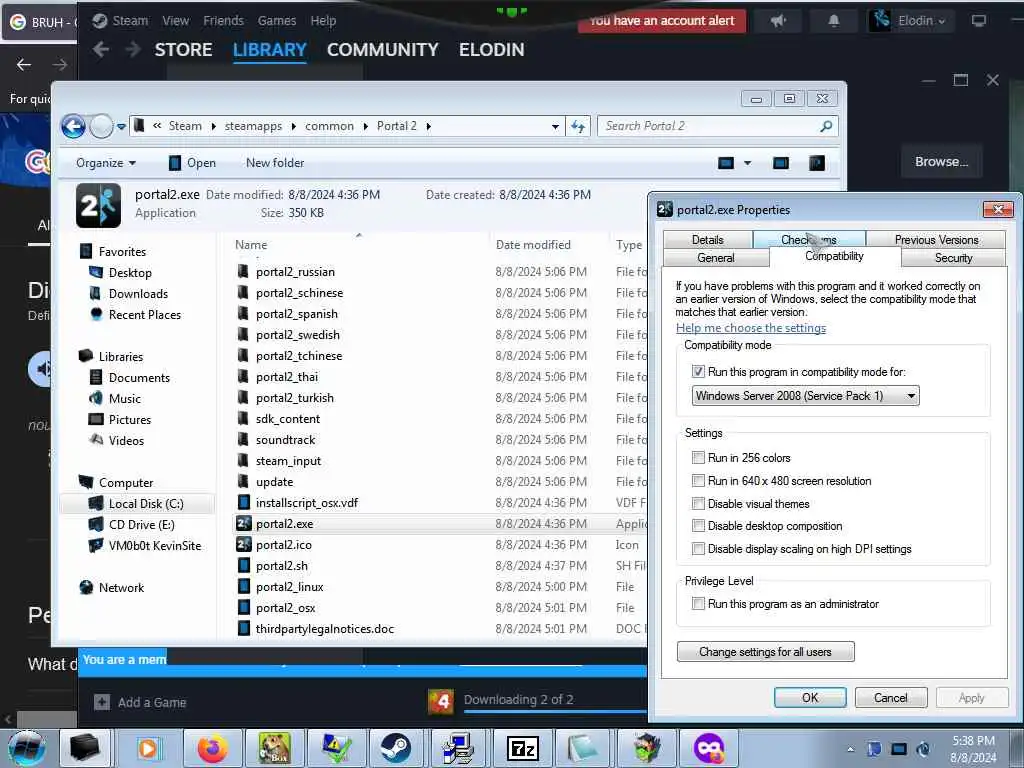Click Steam big picture monitor icon
The image size is (1024, 768).
(978, 21)
